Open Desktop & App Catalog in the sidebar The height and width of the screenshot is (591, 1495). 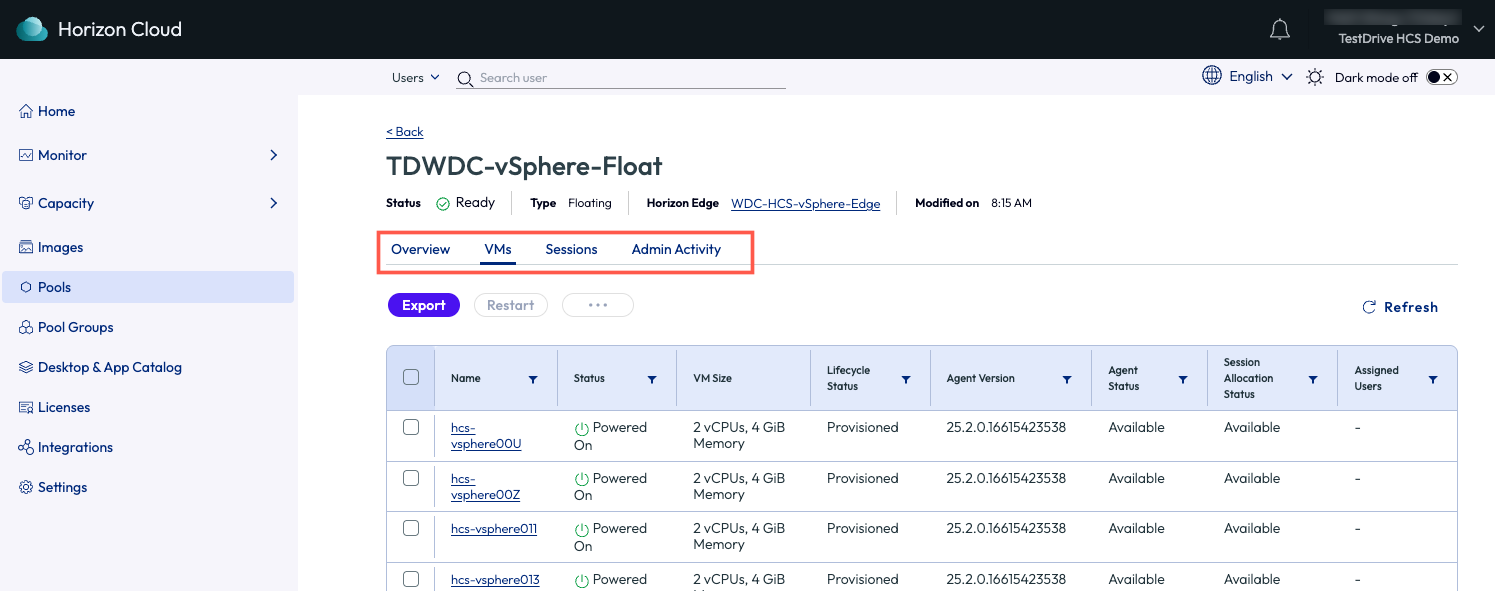pyautogui.click(x=109, y=367)
